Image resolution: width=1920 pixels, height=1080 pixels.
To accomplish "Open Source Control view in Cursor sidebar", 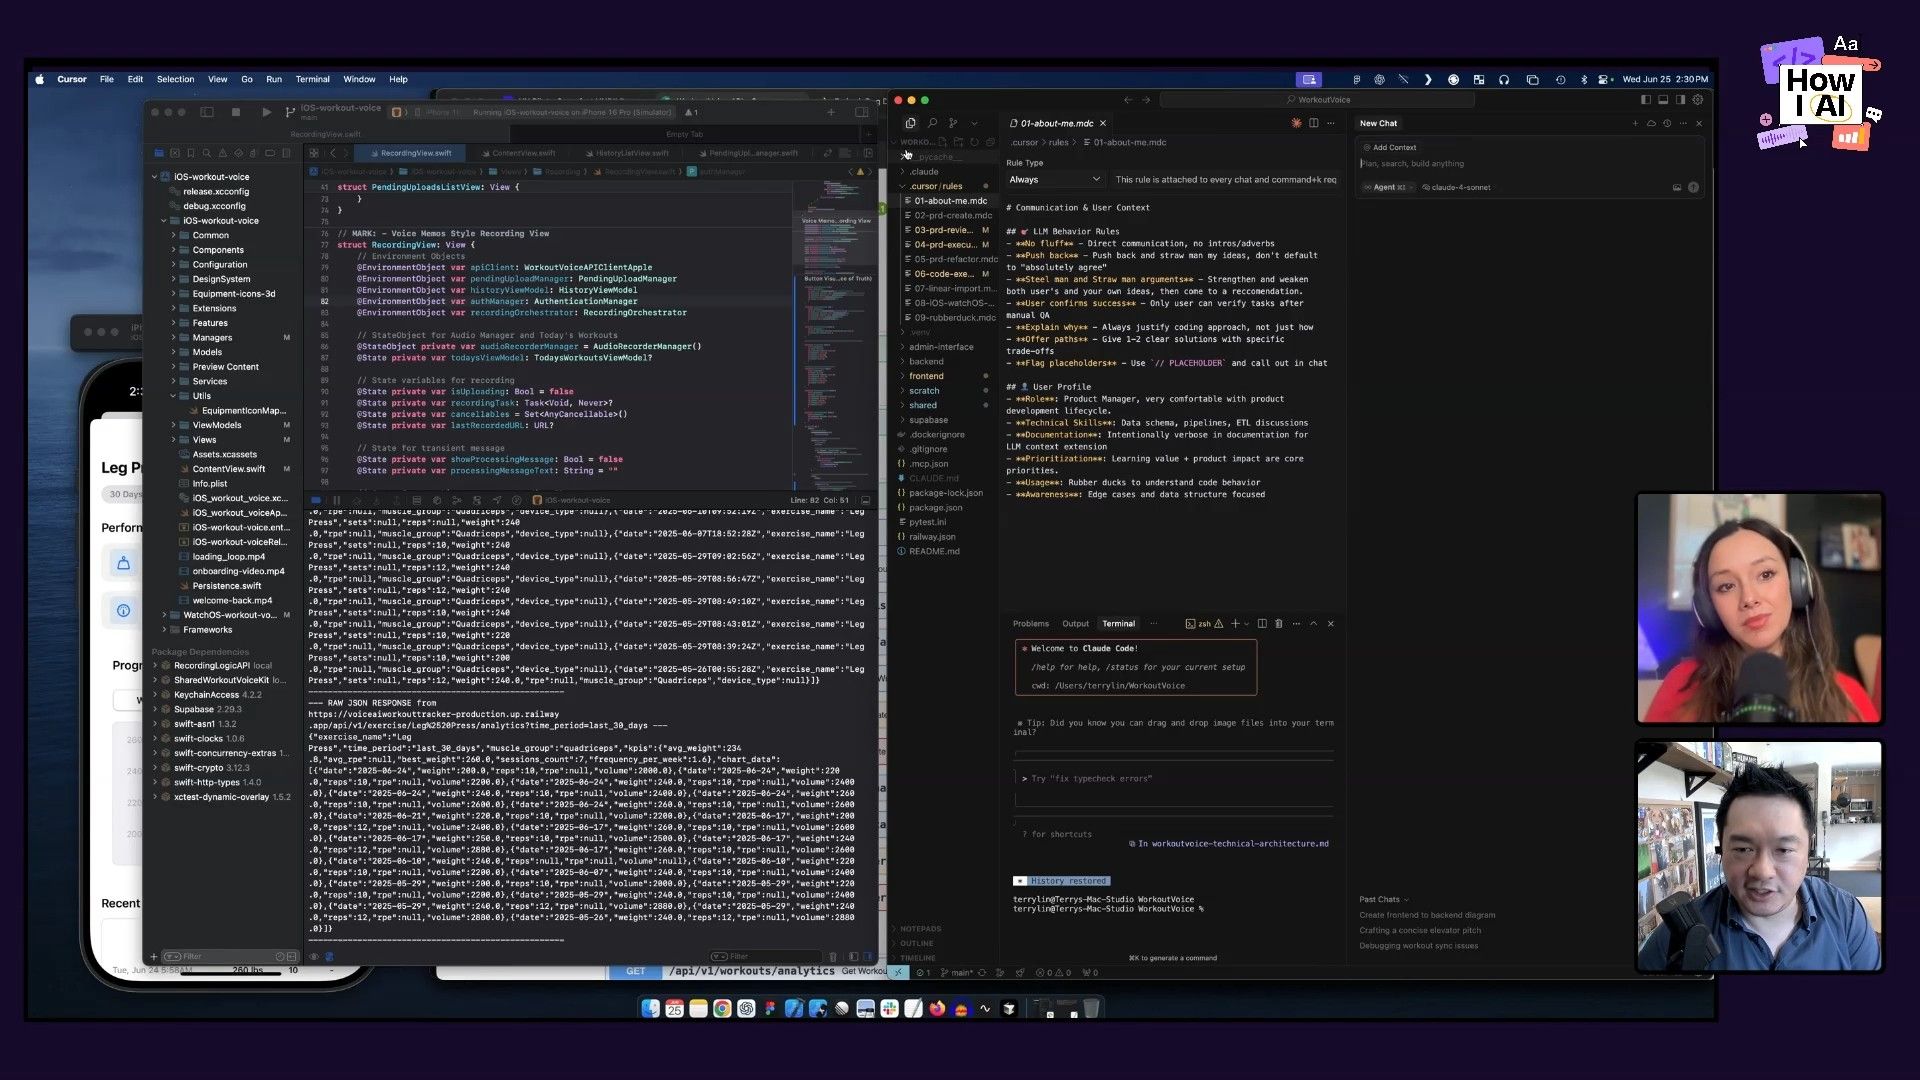I will tap(953, 123).
